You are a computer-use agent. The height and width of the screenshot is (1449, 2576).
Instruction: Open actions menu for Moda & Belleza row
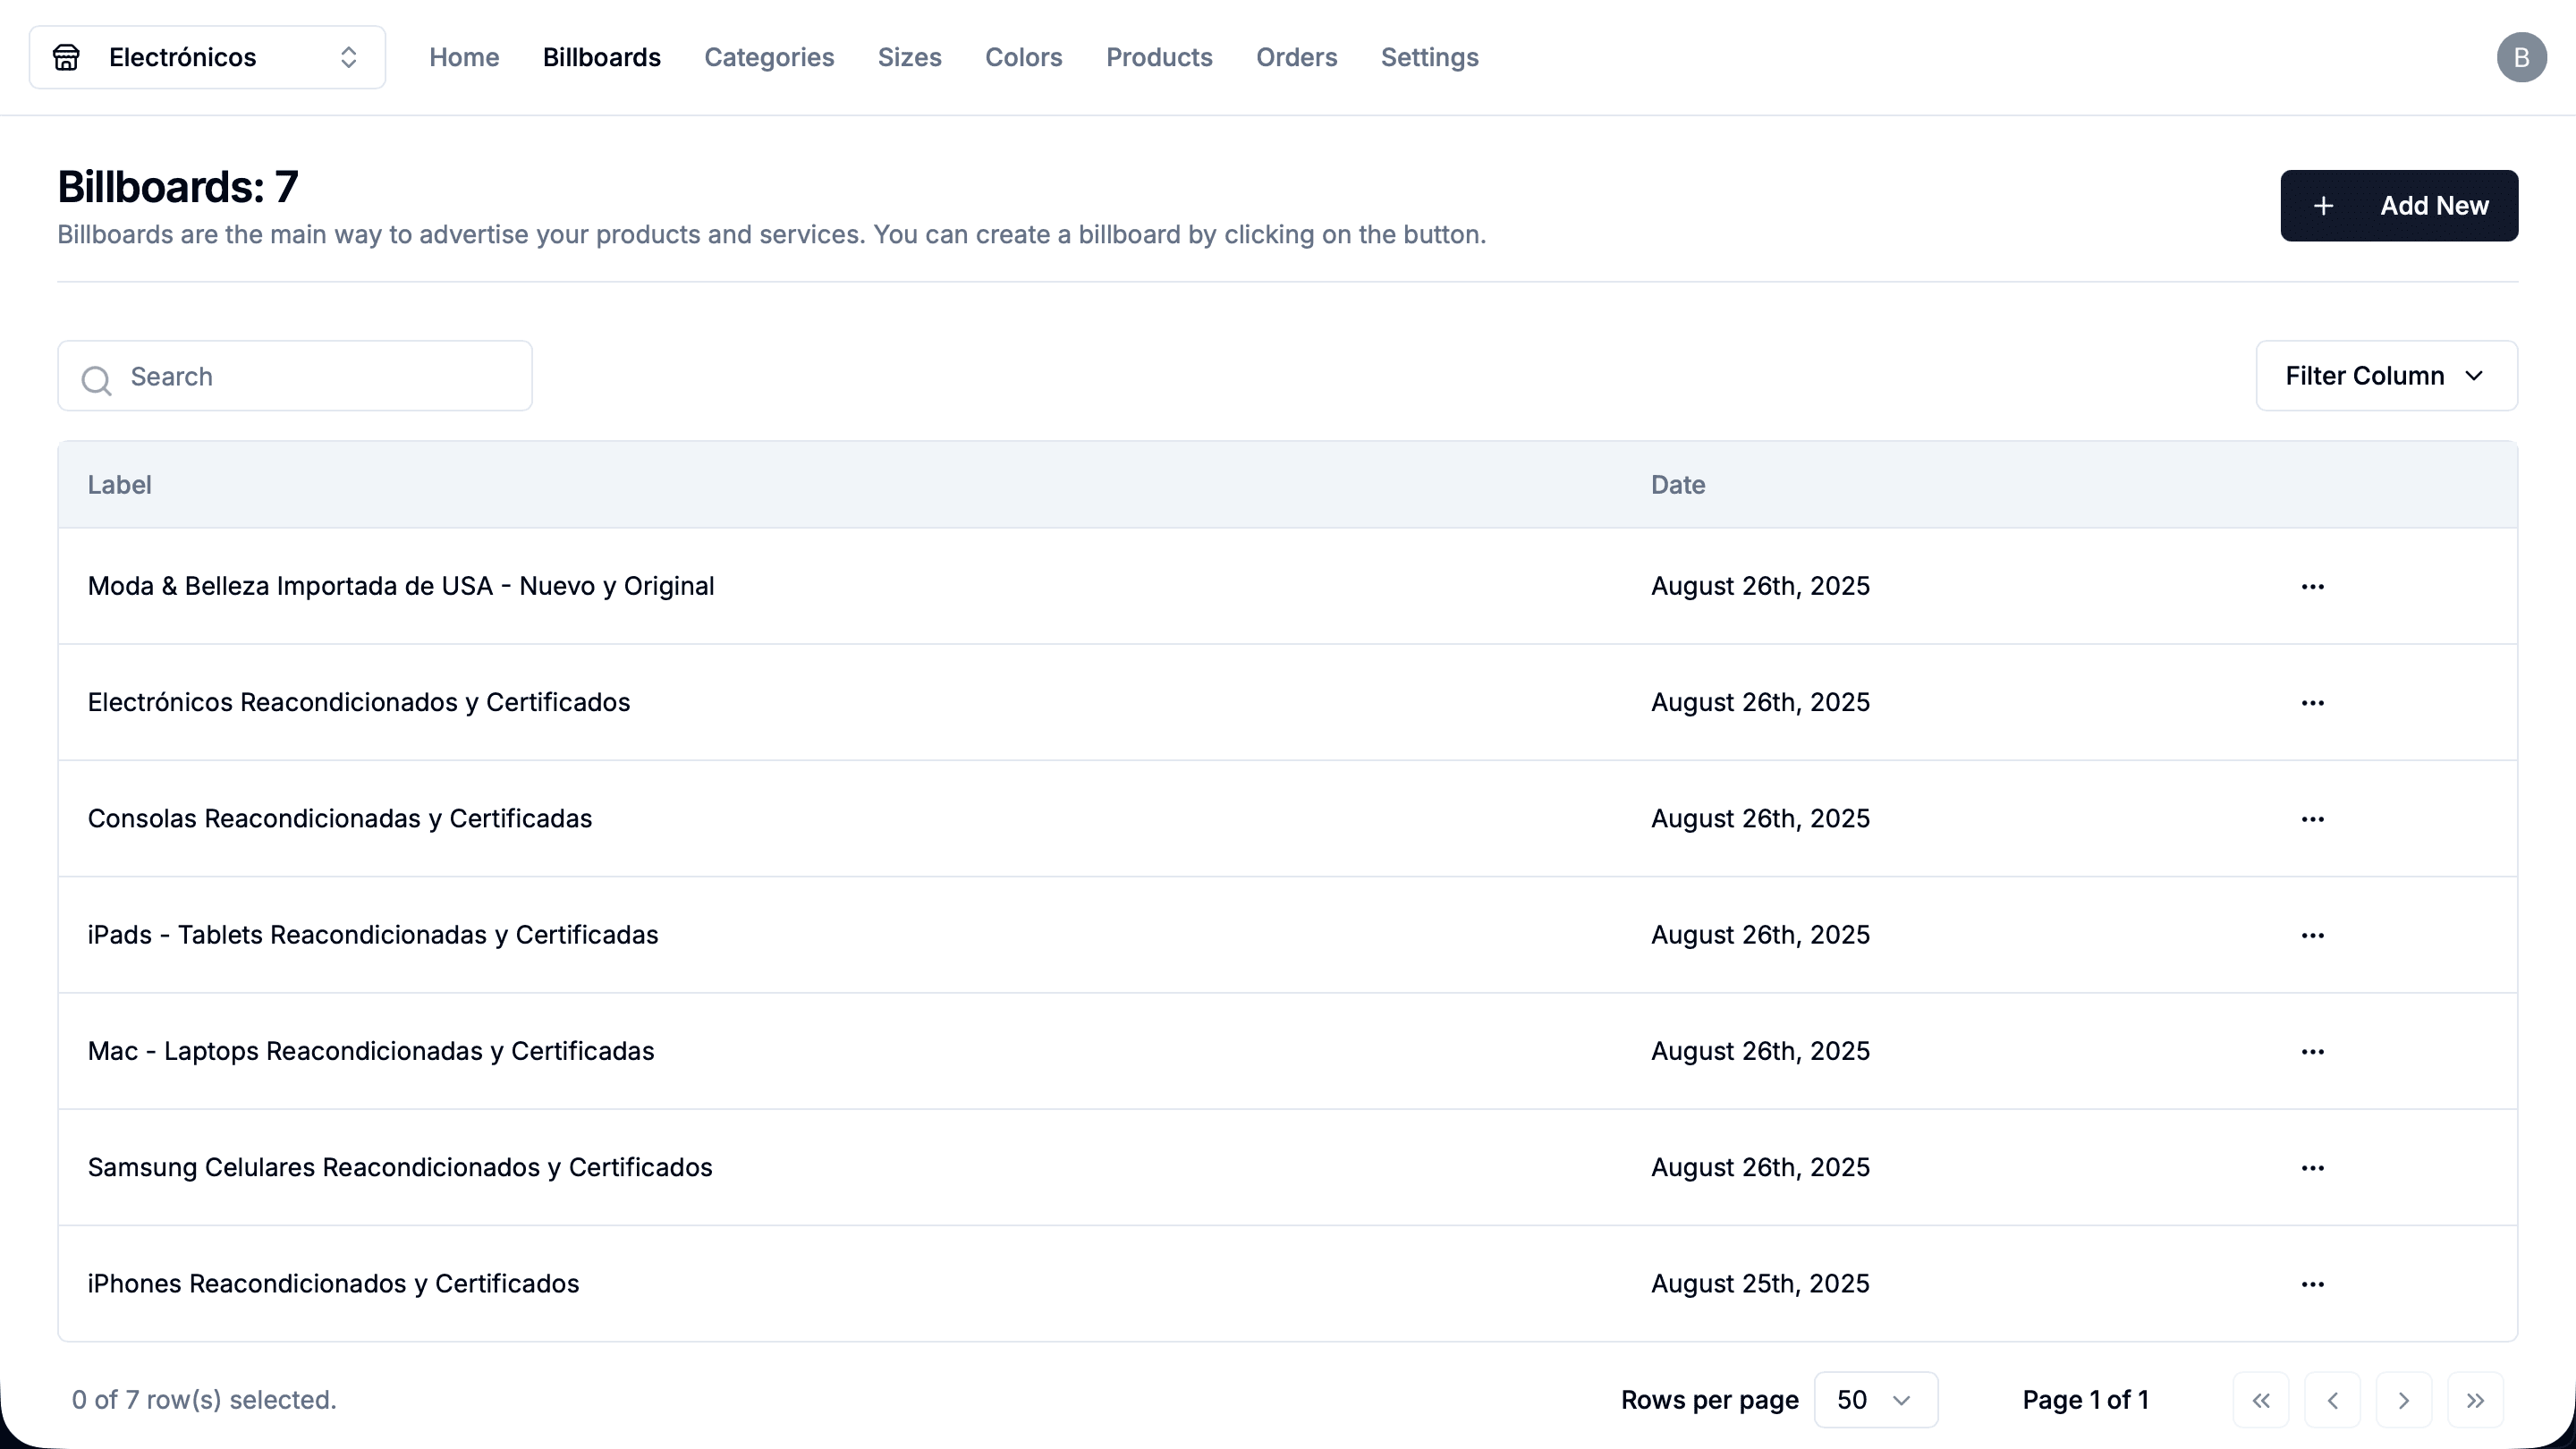[x=2312, y=587]
